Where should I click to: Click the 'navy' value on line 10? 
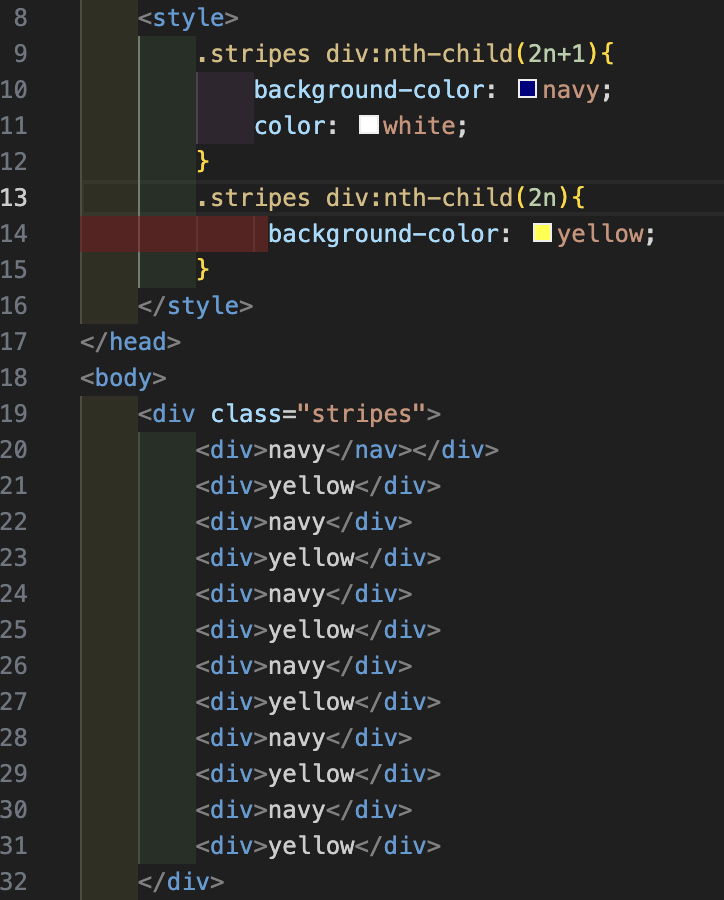pos(571,90)
